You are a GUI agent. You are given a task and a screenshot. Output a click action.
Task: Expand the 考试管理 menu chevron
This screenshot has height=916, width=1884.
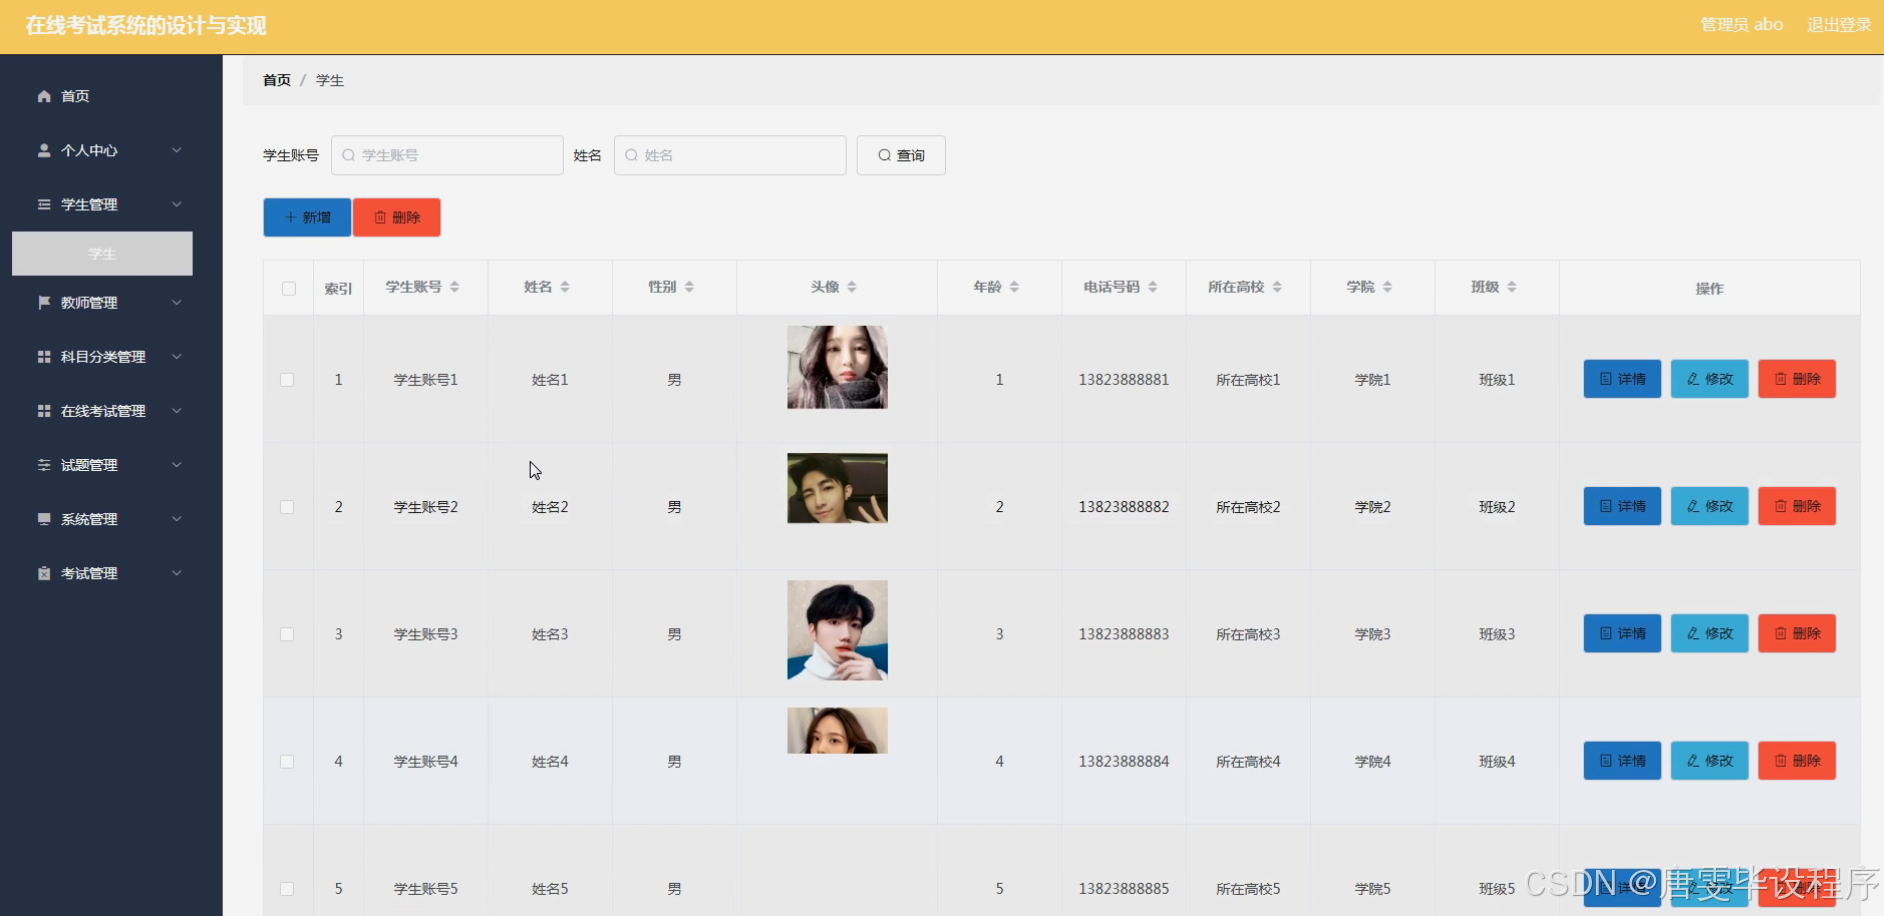click(x=176, y=573)
